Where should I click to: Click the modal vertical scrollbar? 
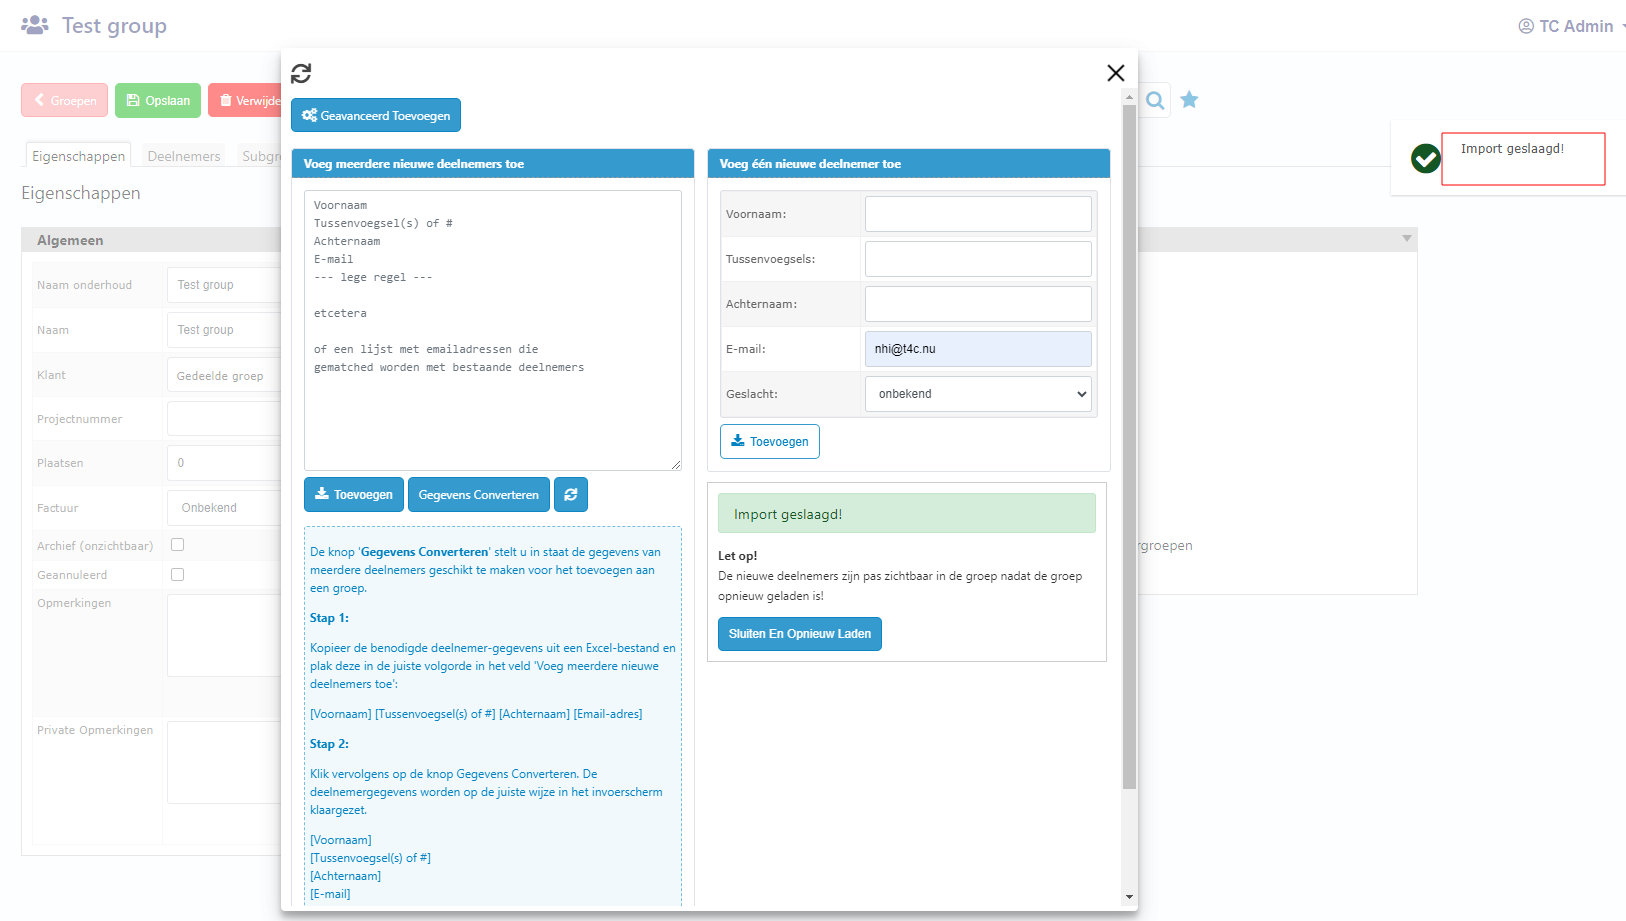click(x=1129, y=450)
